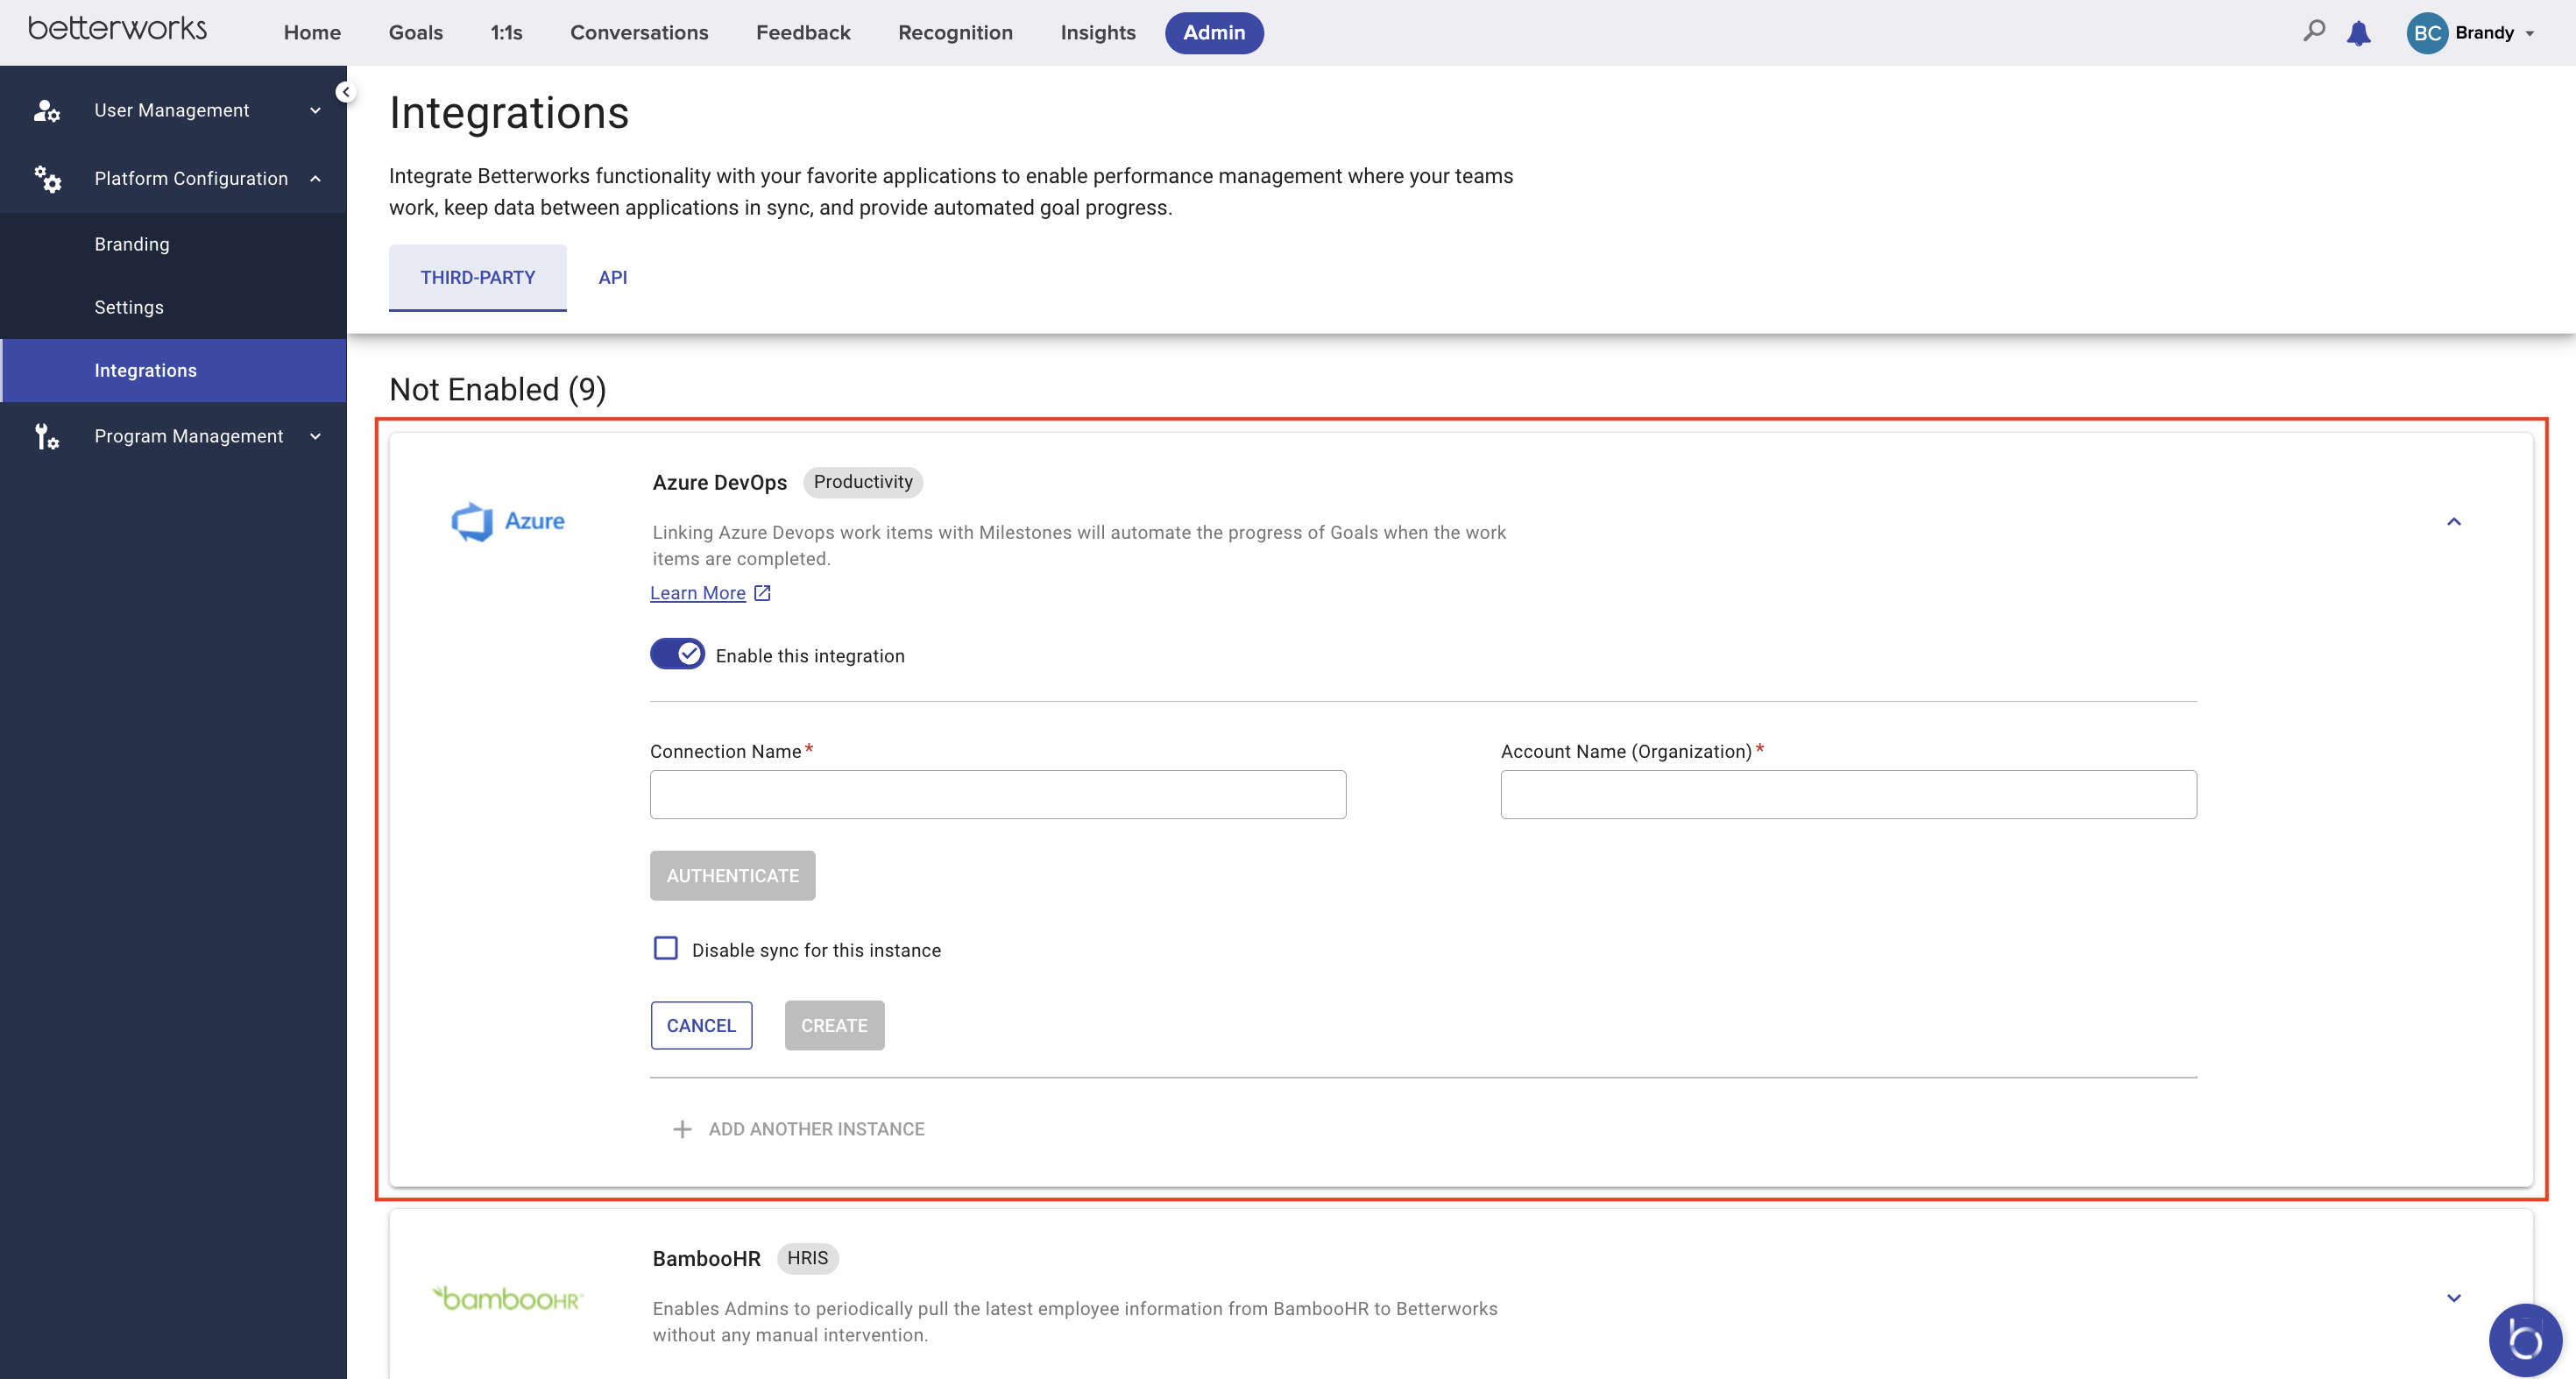The height and width of the screenshot is (1379, 2576).
Task: Switch to the API tab
Action: click(612, 278)
